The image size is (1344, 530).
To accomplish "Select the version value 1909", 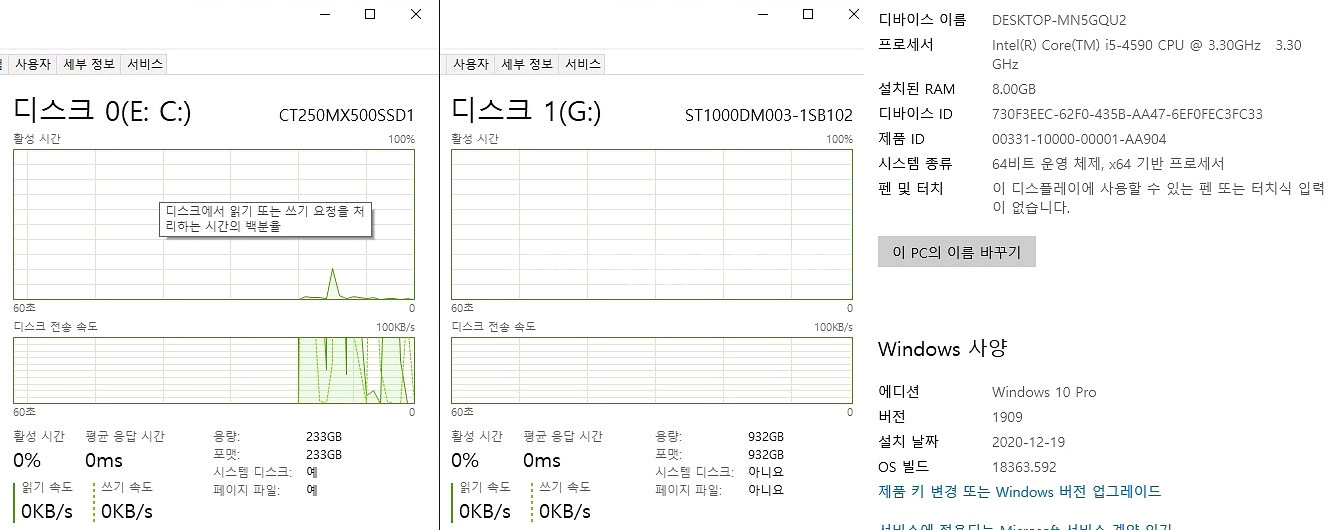I will (1008, 417).
